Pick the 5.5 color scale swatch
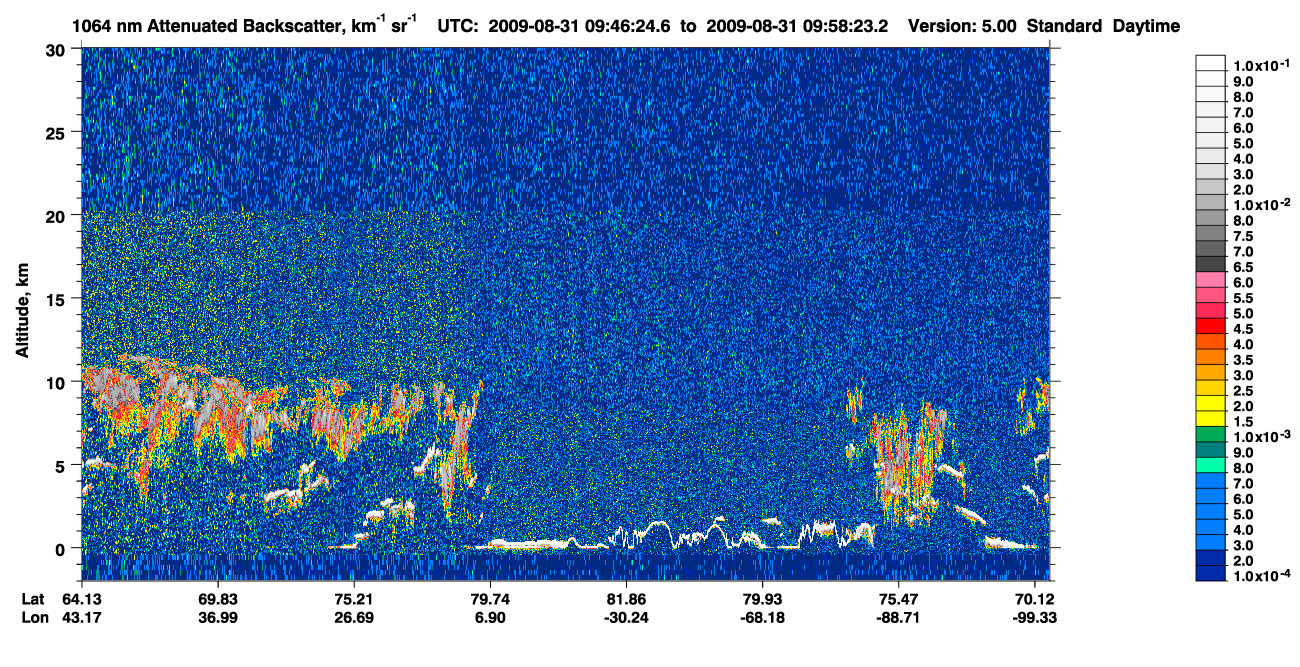 pos(1210,296)
